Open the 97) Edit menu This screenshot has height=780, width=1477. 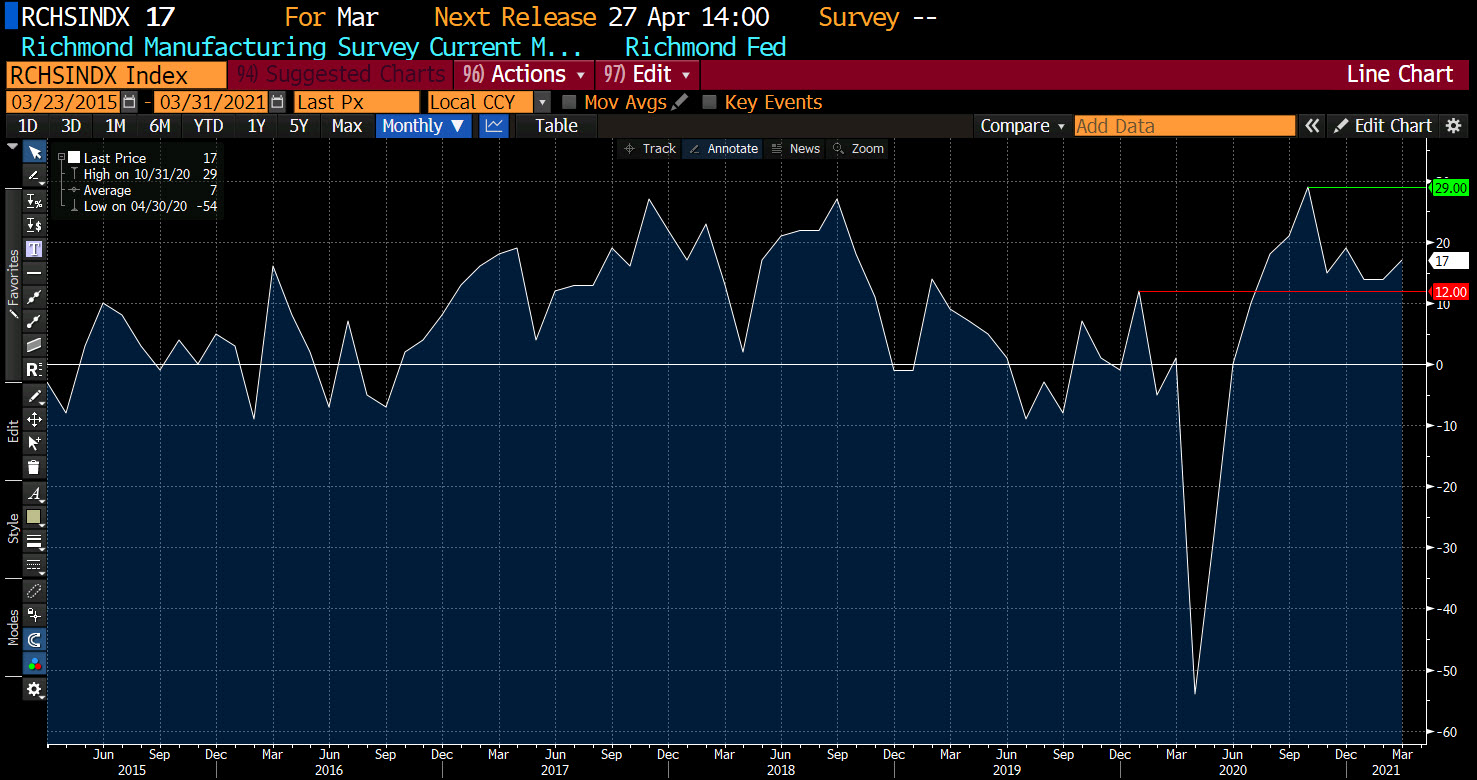pyautogui.click(x=647, y=75)
